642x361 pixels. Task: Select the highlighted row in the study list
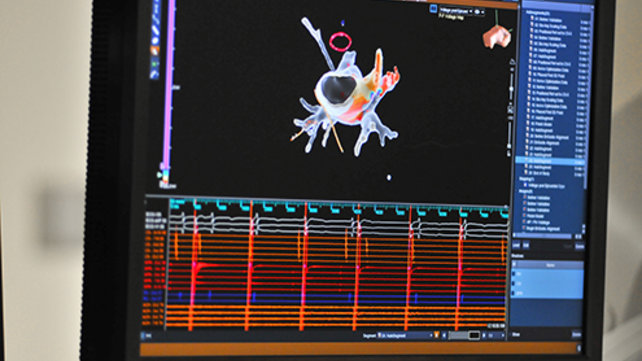551,161
